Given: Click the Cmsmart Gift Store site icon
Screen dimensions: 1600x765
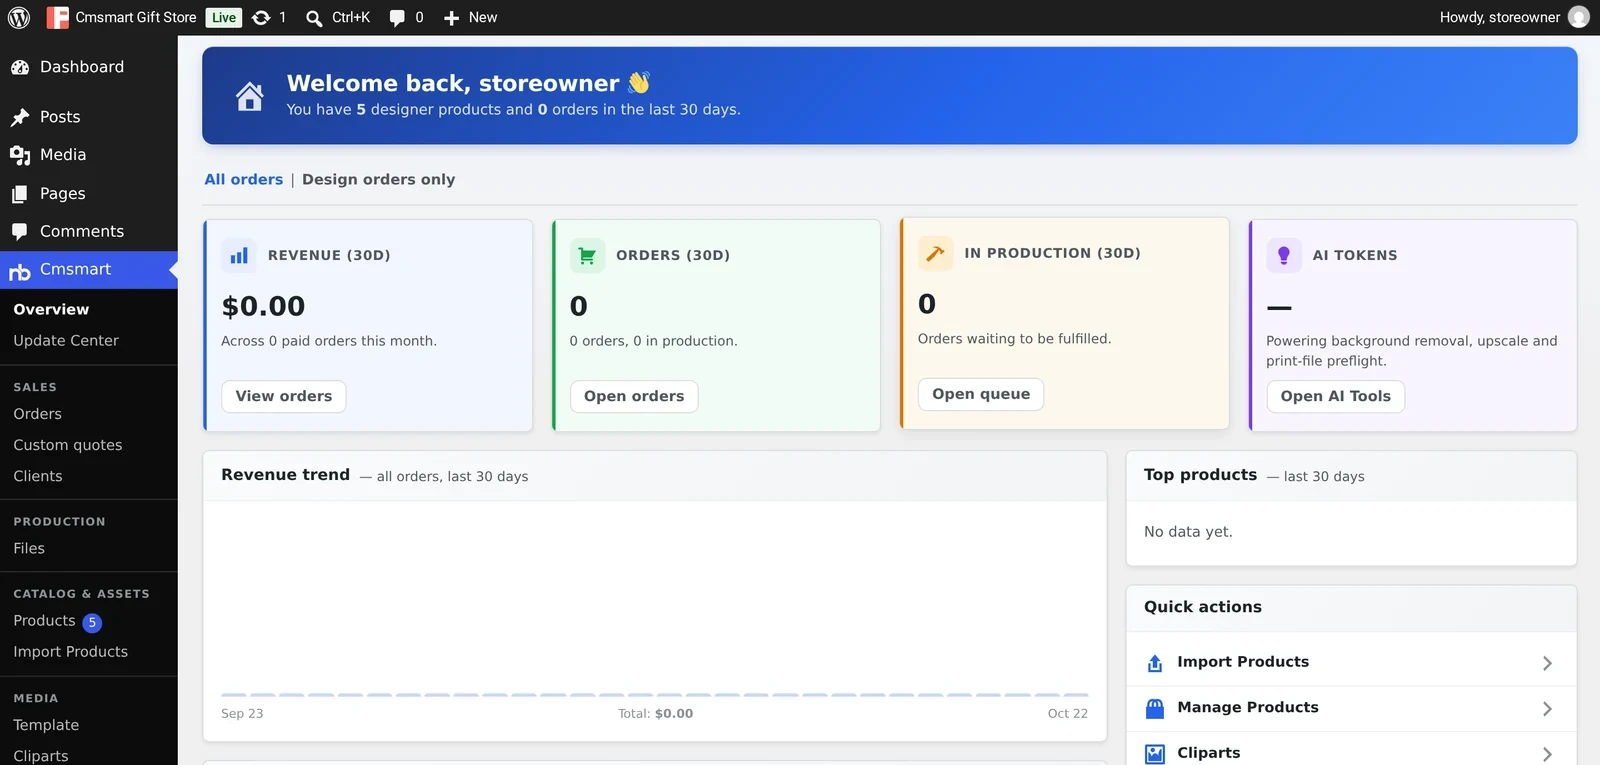Looking at the screenshot, I should click(x=58, y=18).
